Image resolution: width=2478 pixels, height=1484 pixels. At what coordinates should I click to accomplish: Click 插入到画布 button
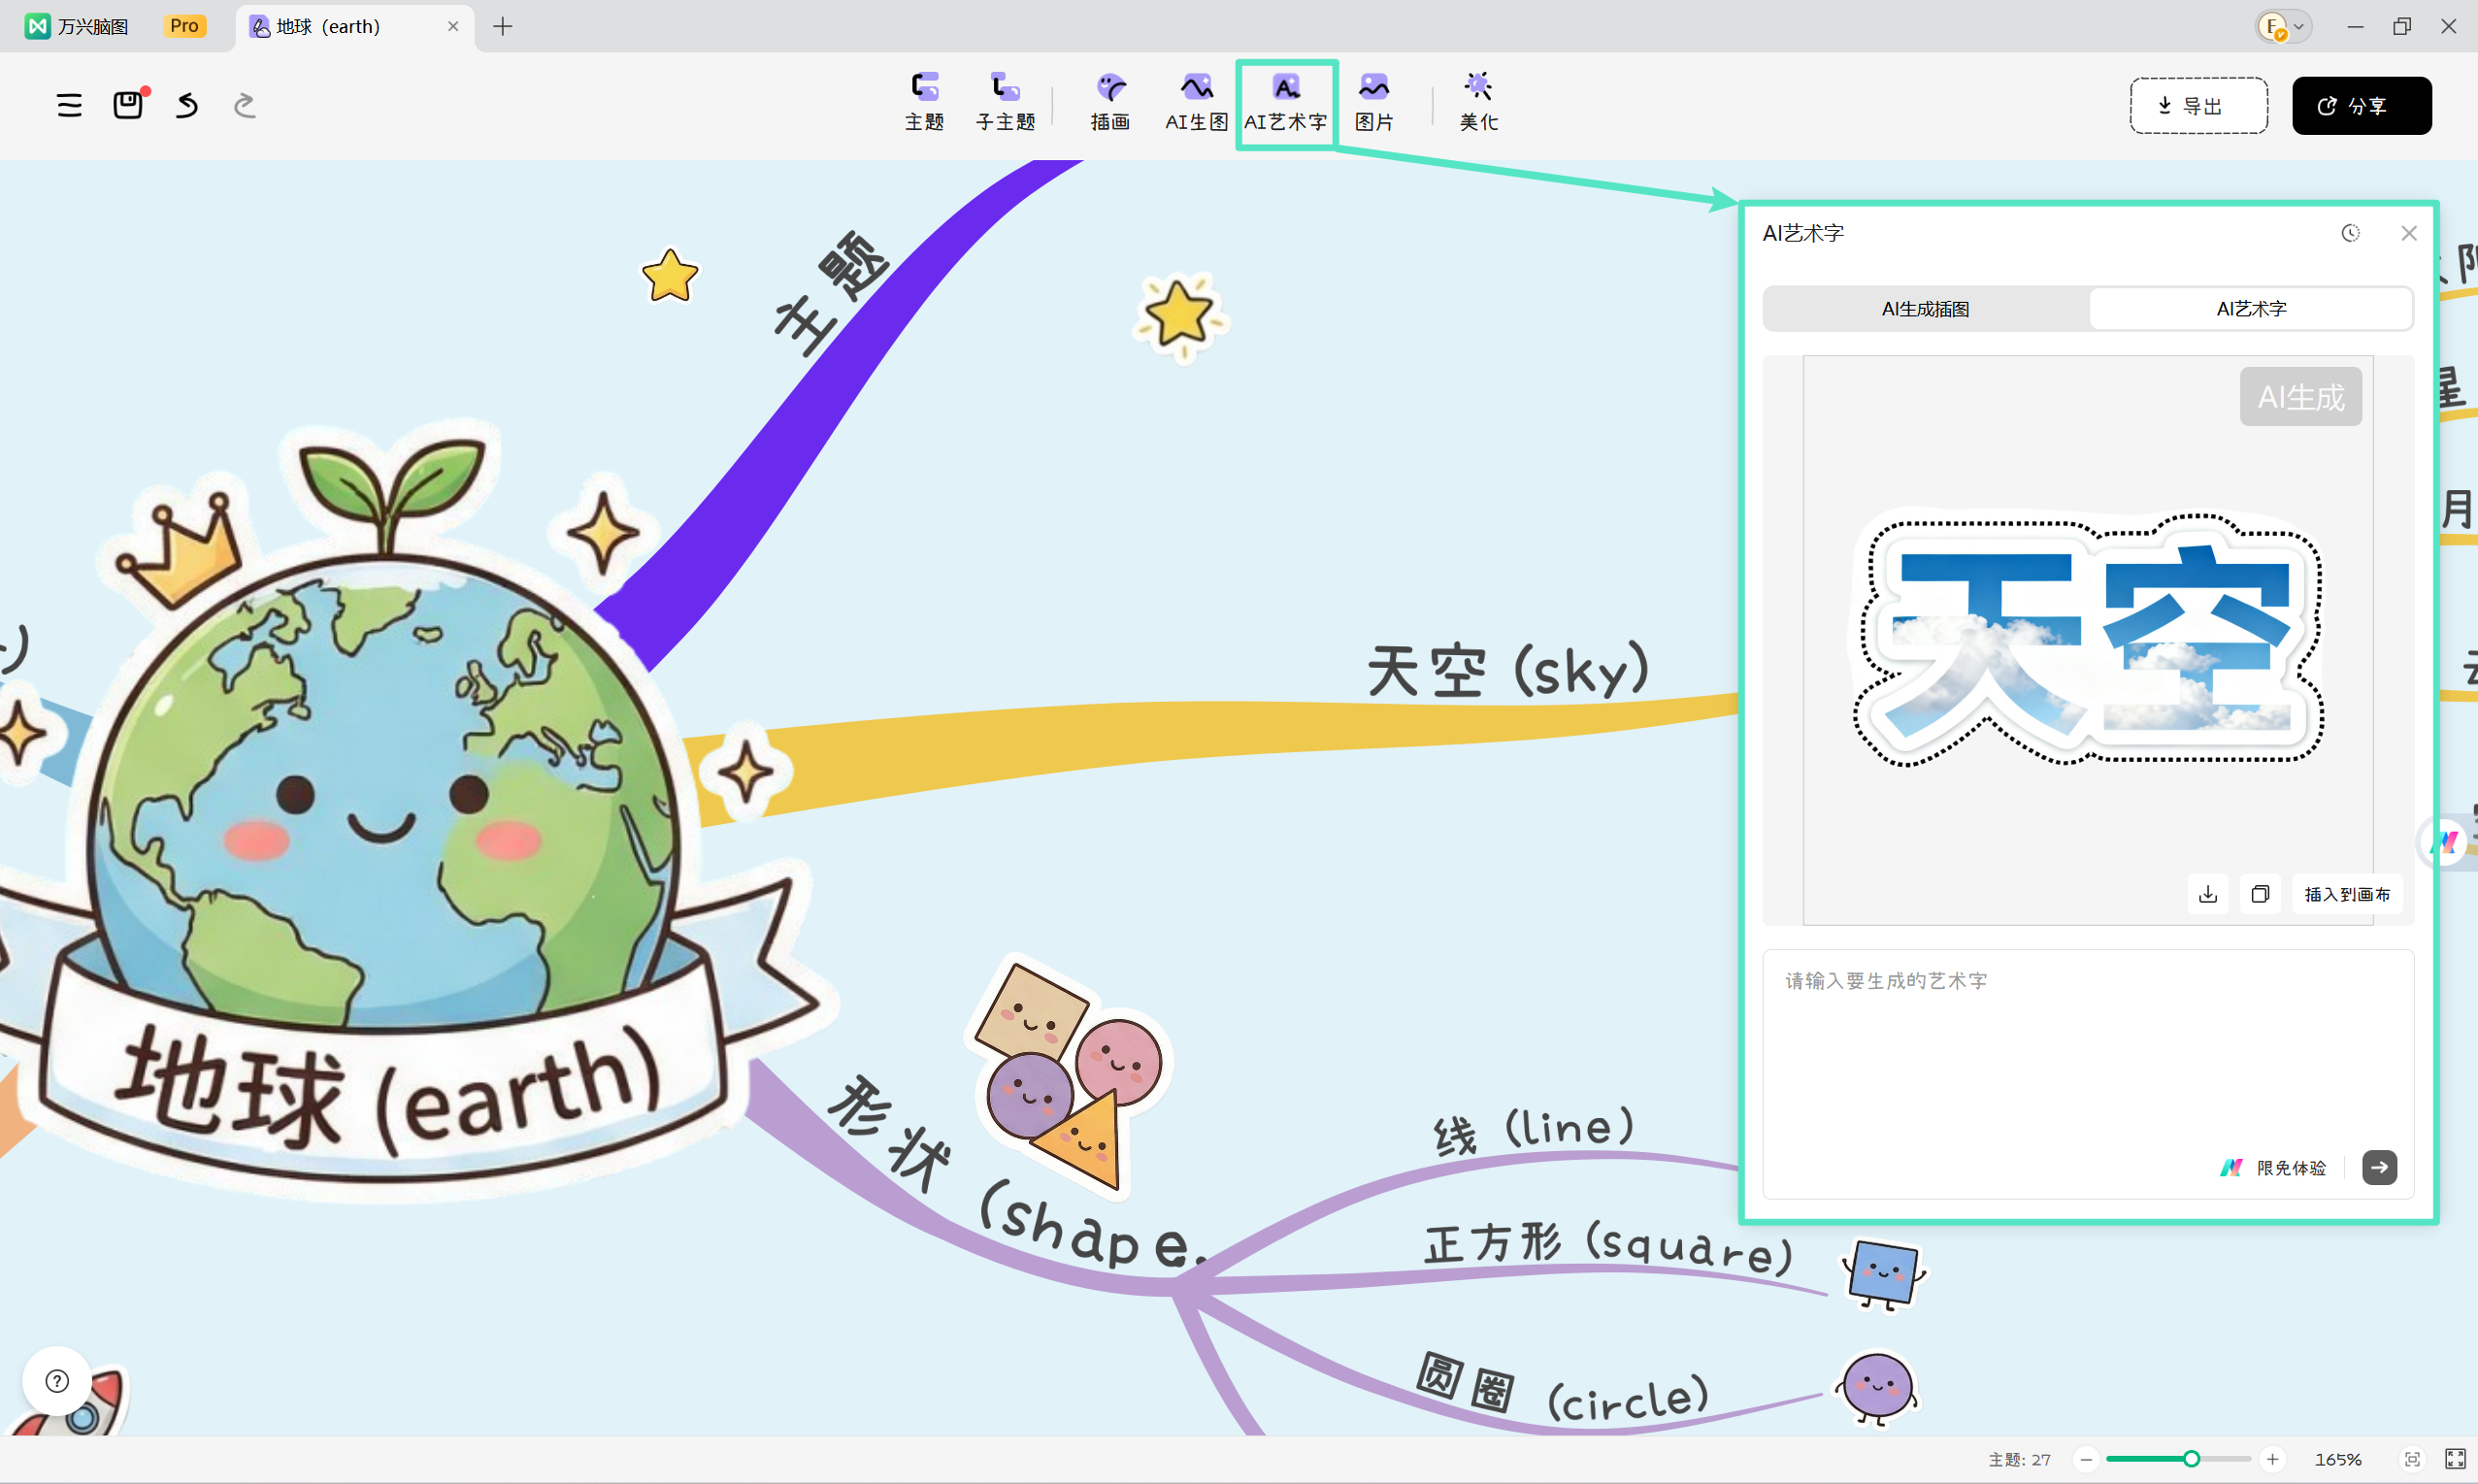click(x=2347, y=894)
